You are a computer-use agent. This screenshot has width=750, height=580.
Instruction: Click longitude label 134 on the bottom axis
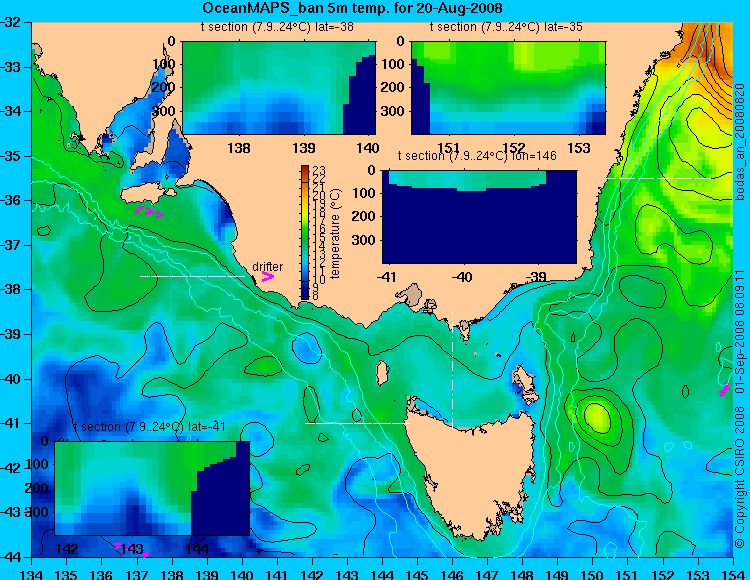coord(32,574)
